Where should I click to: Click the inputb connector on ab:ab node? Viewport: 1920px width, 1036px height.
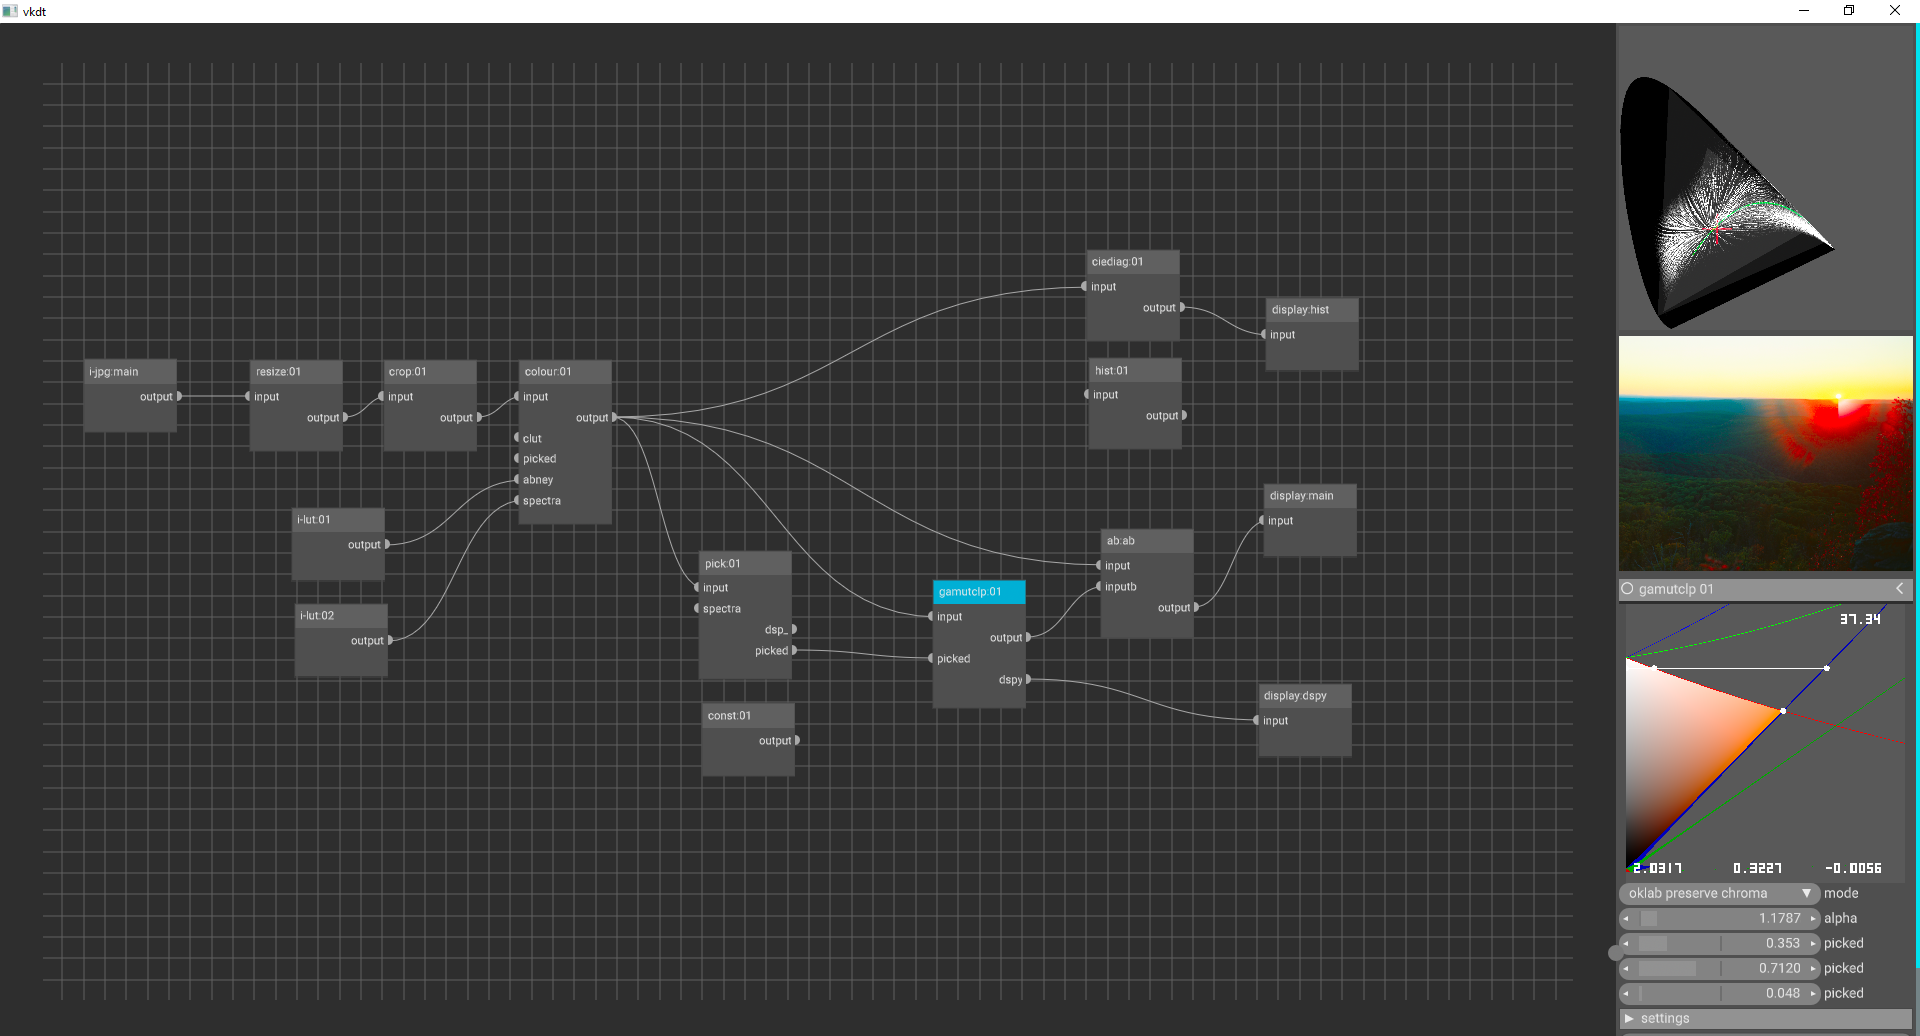coord(1099,587)
